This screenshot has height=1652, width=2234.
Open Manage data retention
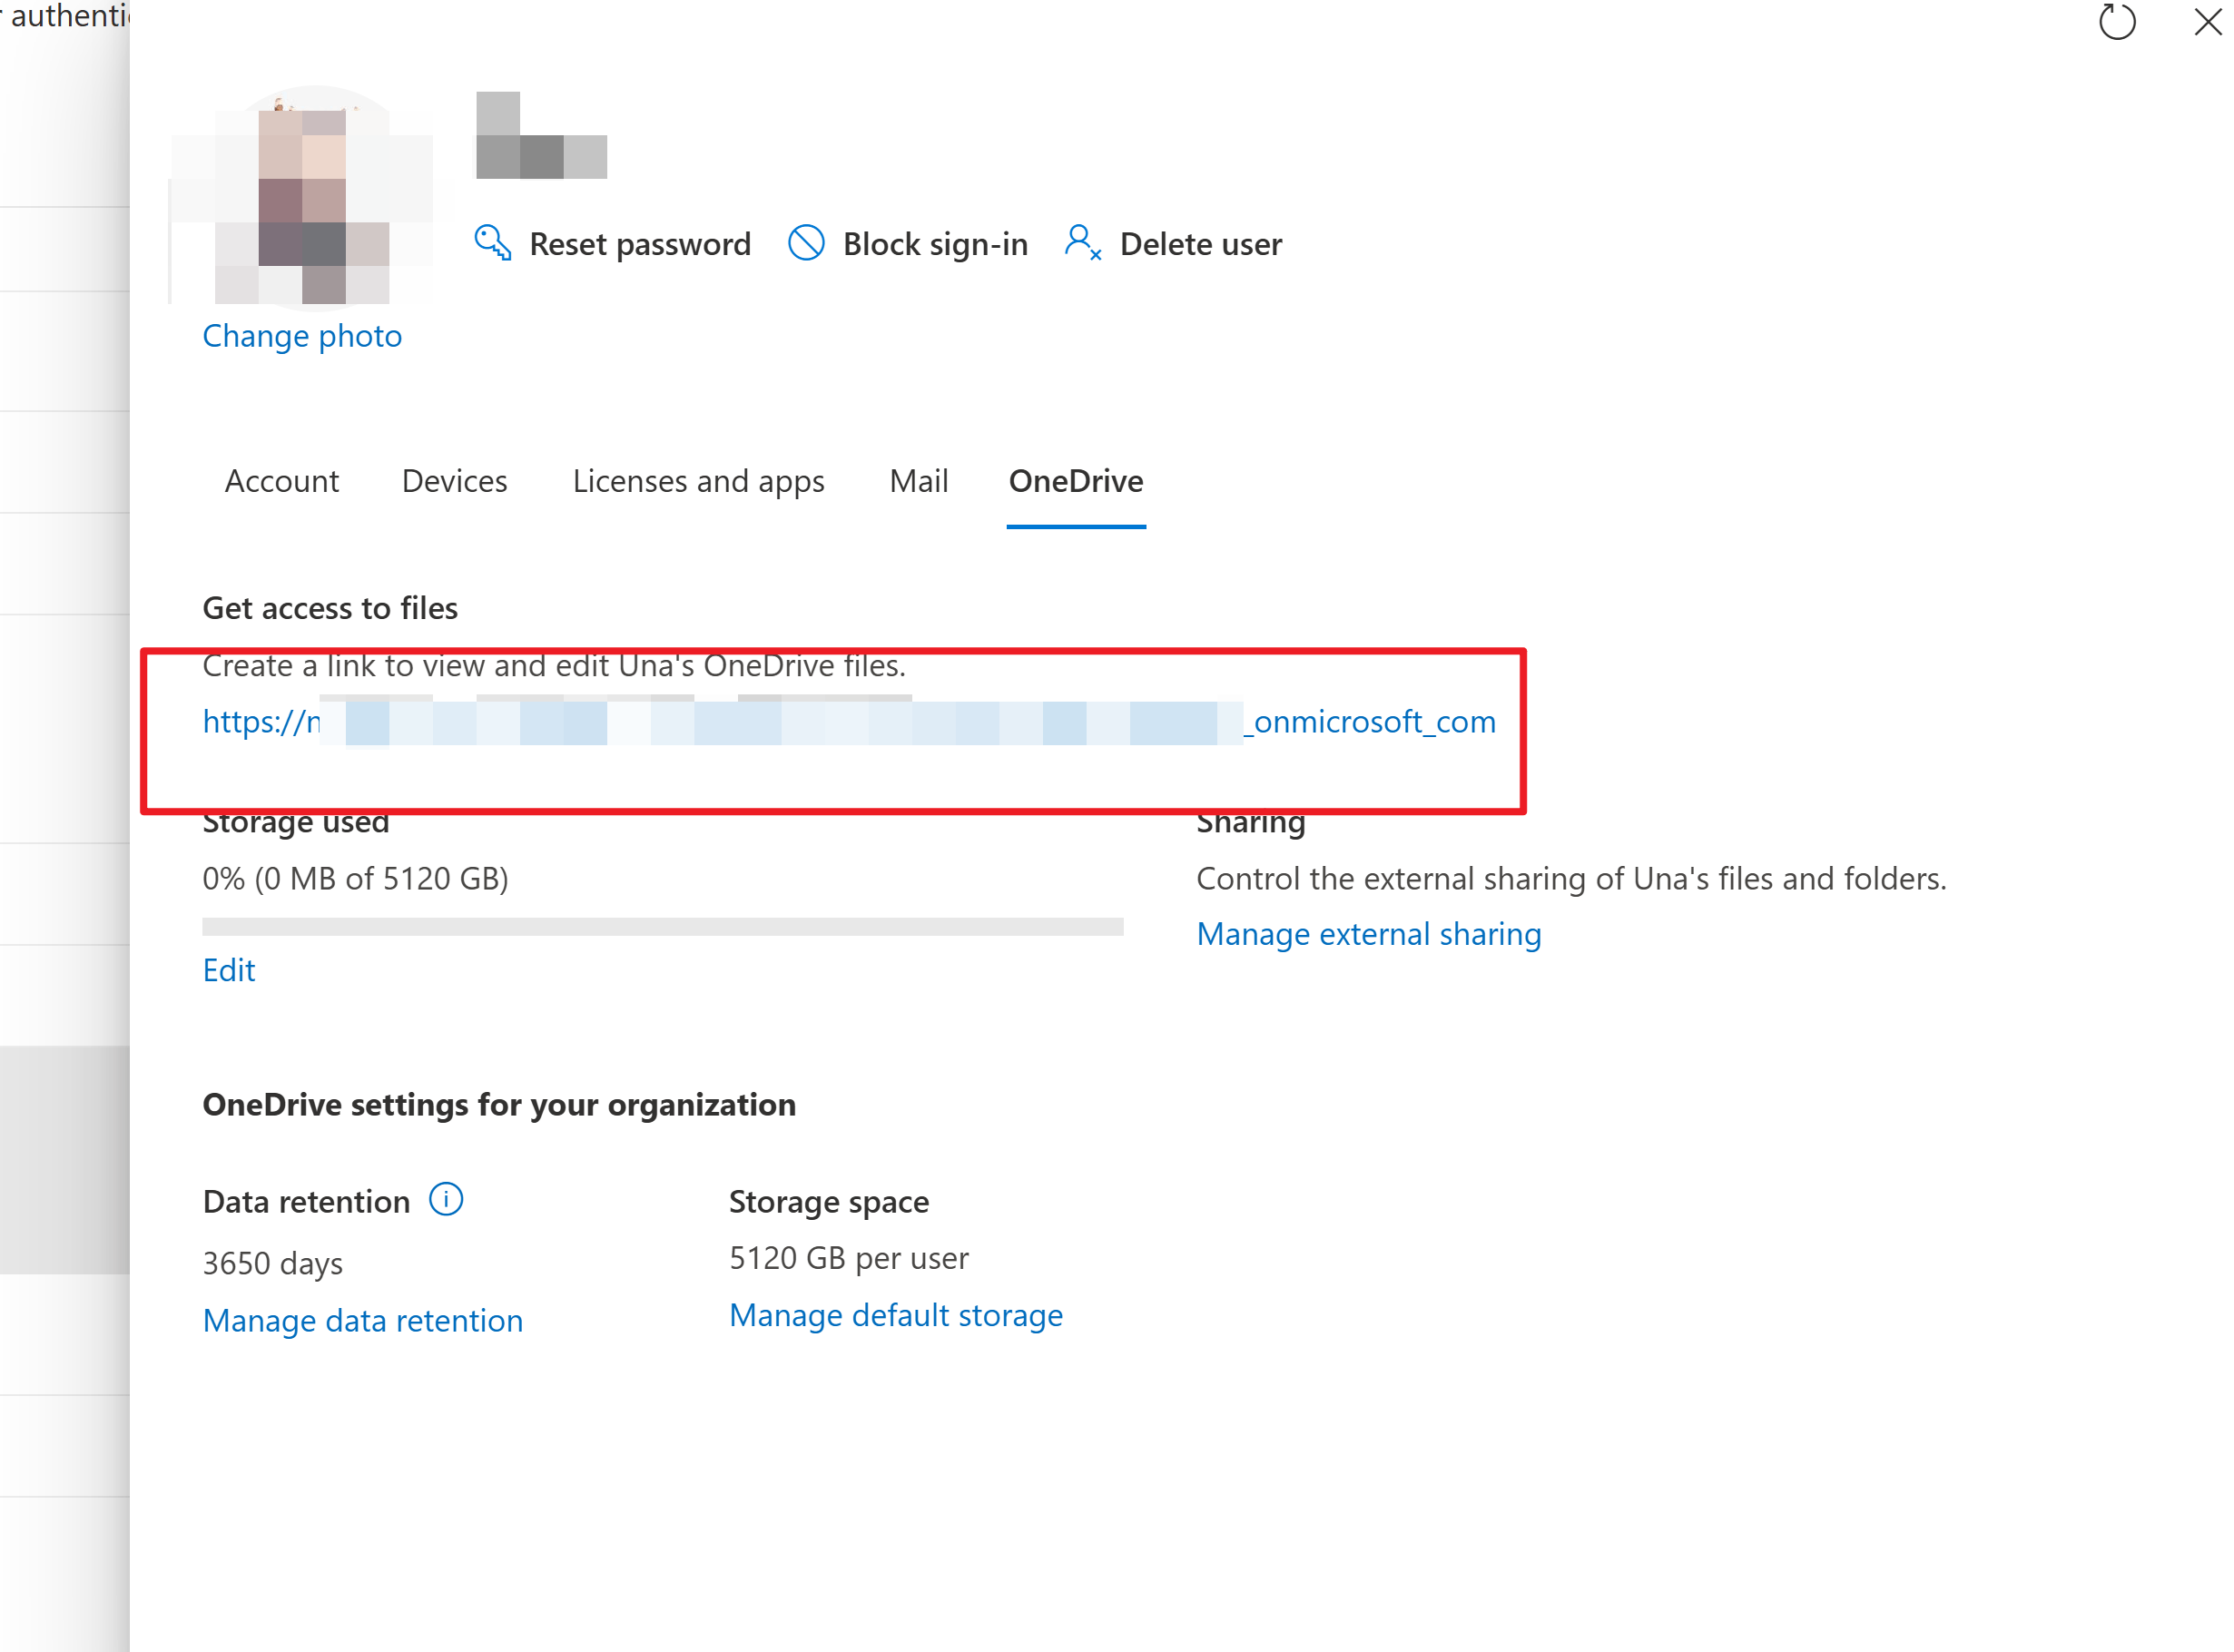click(362, 1320)
